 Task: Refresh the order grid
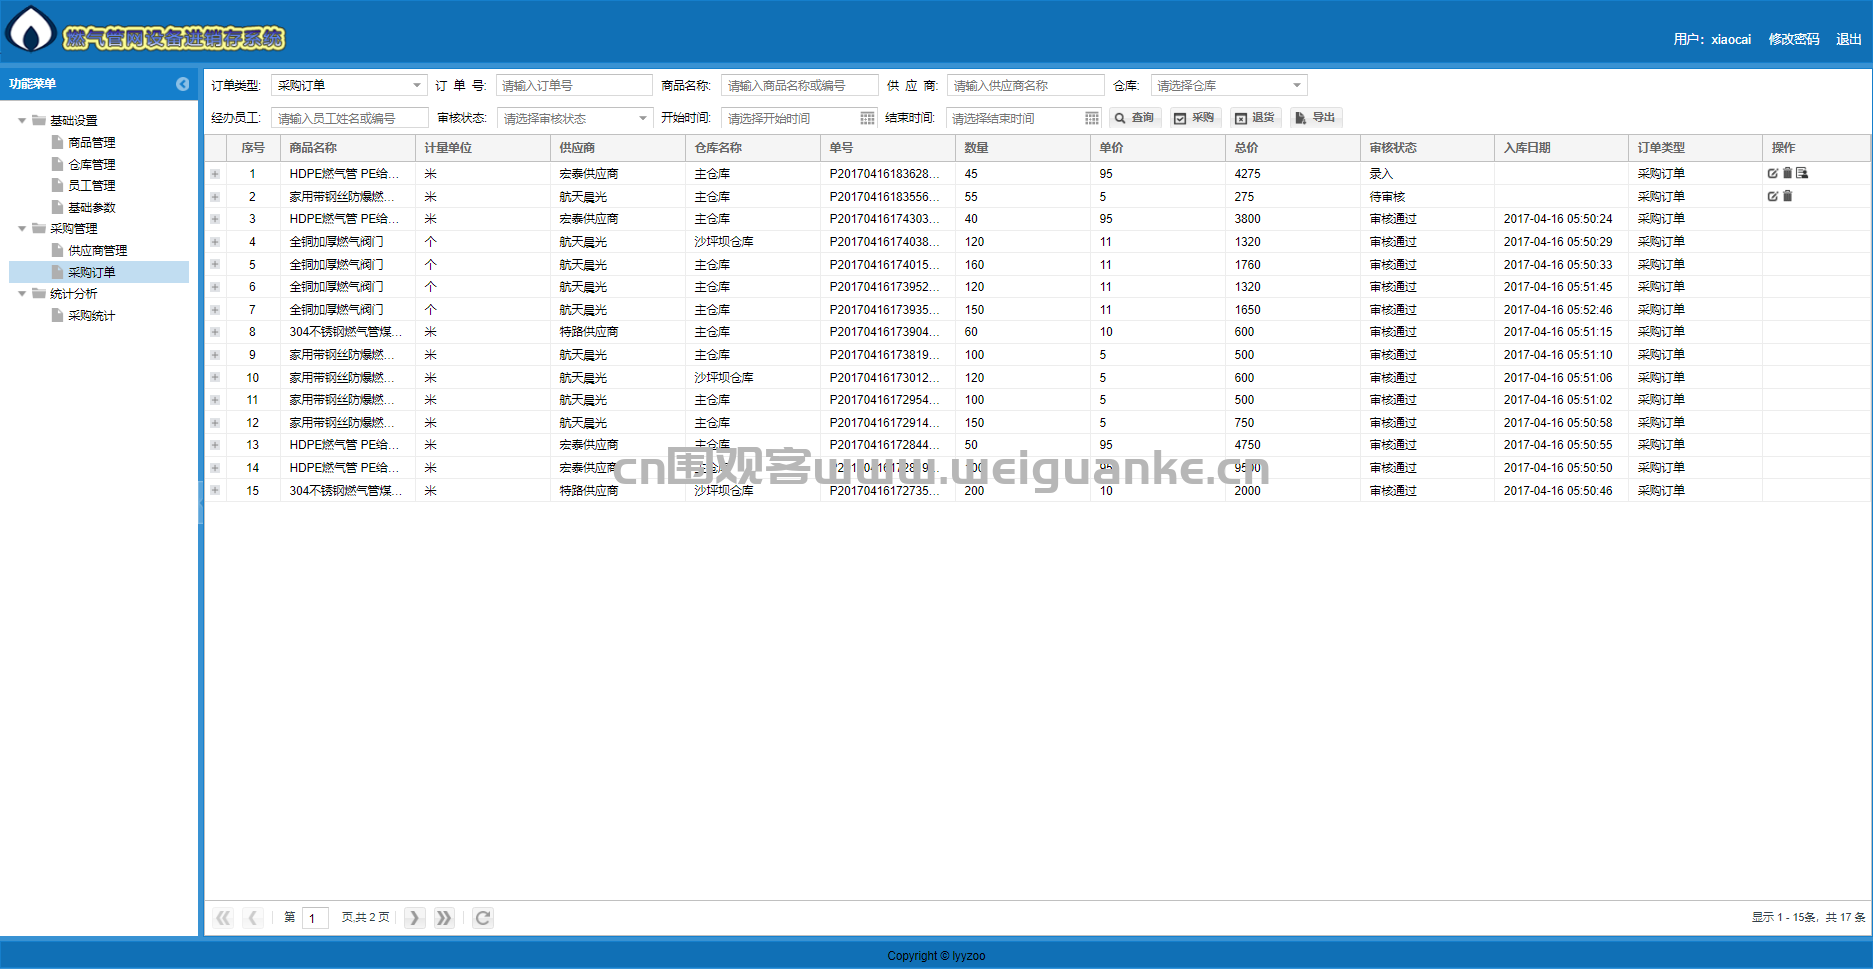pos(483,918)
